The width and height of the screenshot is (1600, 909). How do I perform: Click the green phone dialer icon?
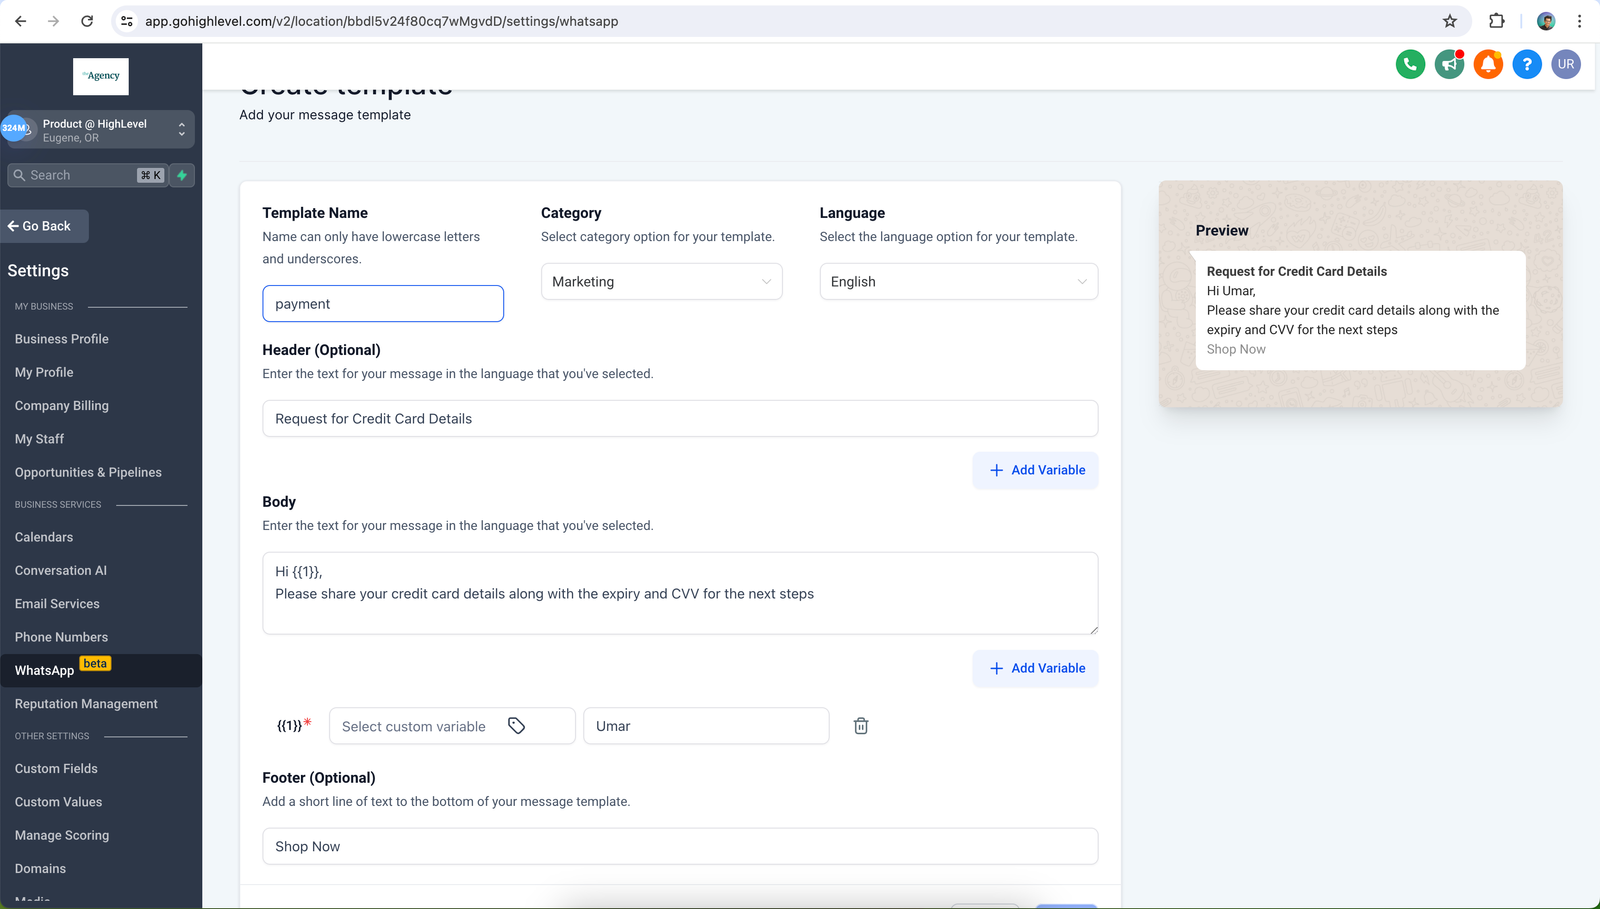[x=1410, y=64]
